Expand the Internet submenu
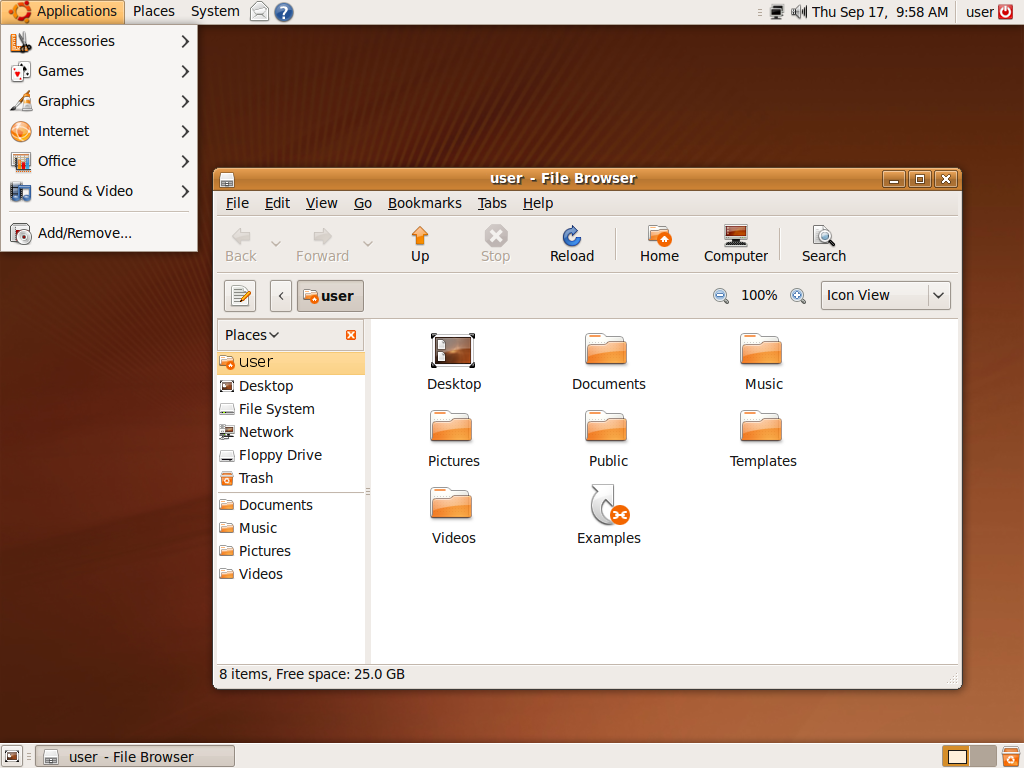1024x768 pixels. pyautogui.click(x=99, y=131)
